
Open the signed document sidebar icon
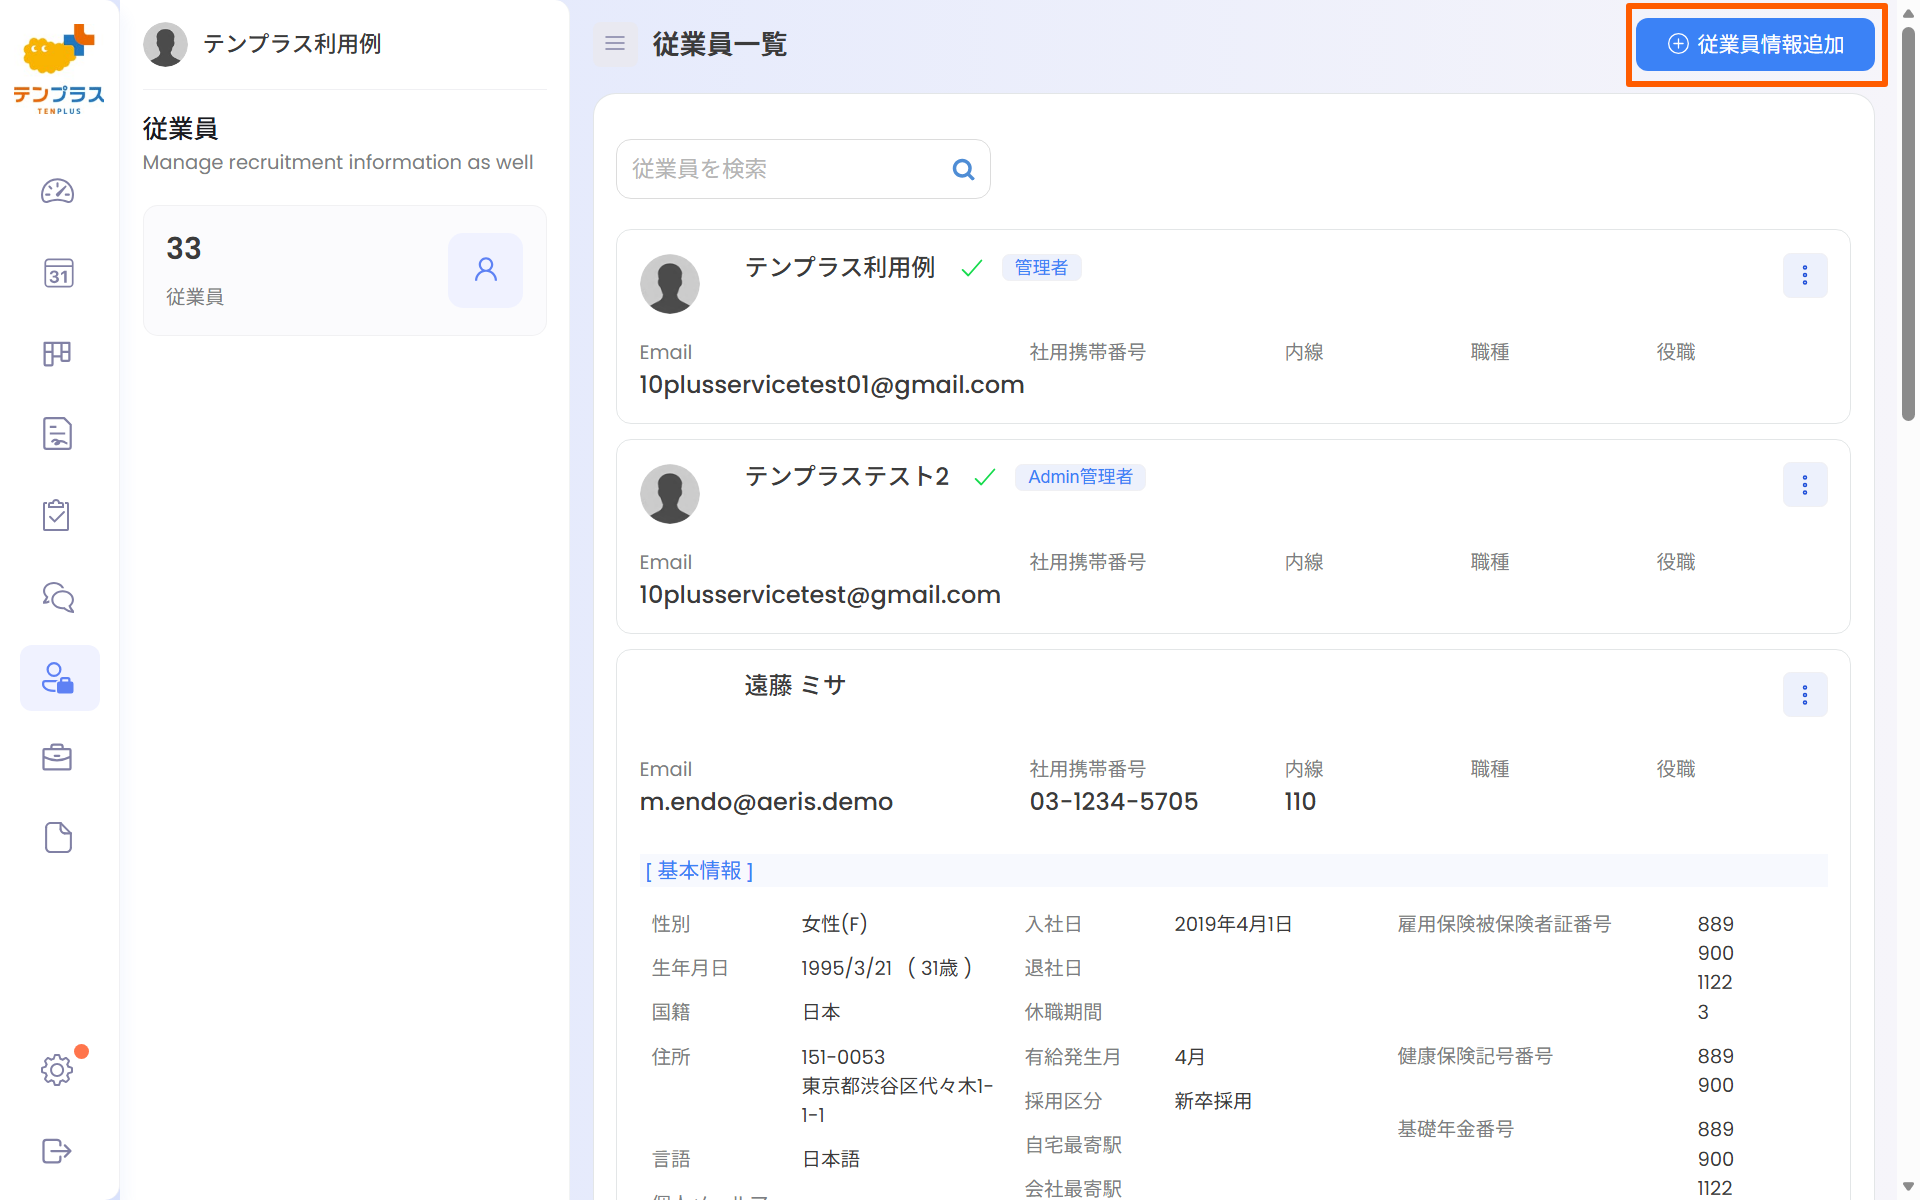(x=58, y=434)
